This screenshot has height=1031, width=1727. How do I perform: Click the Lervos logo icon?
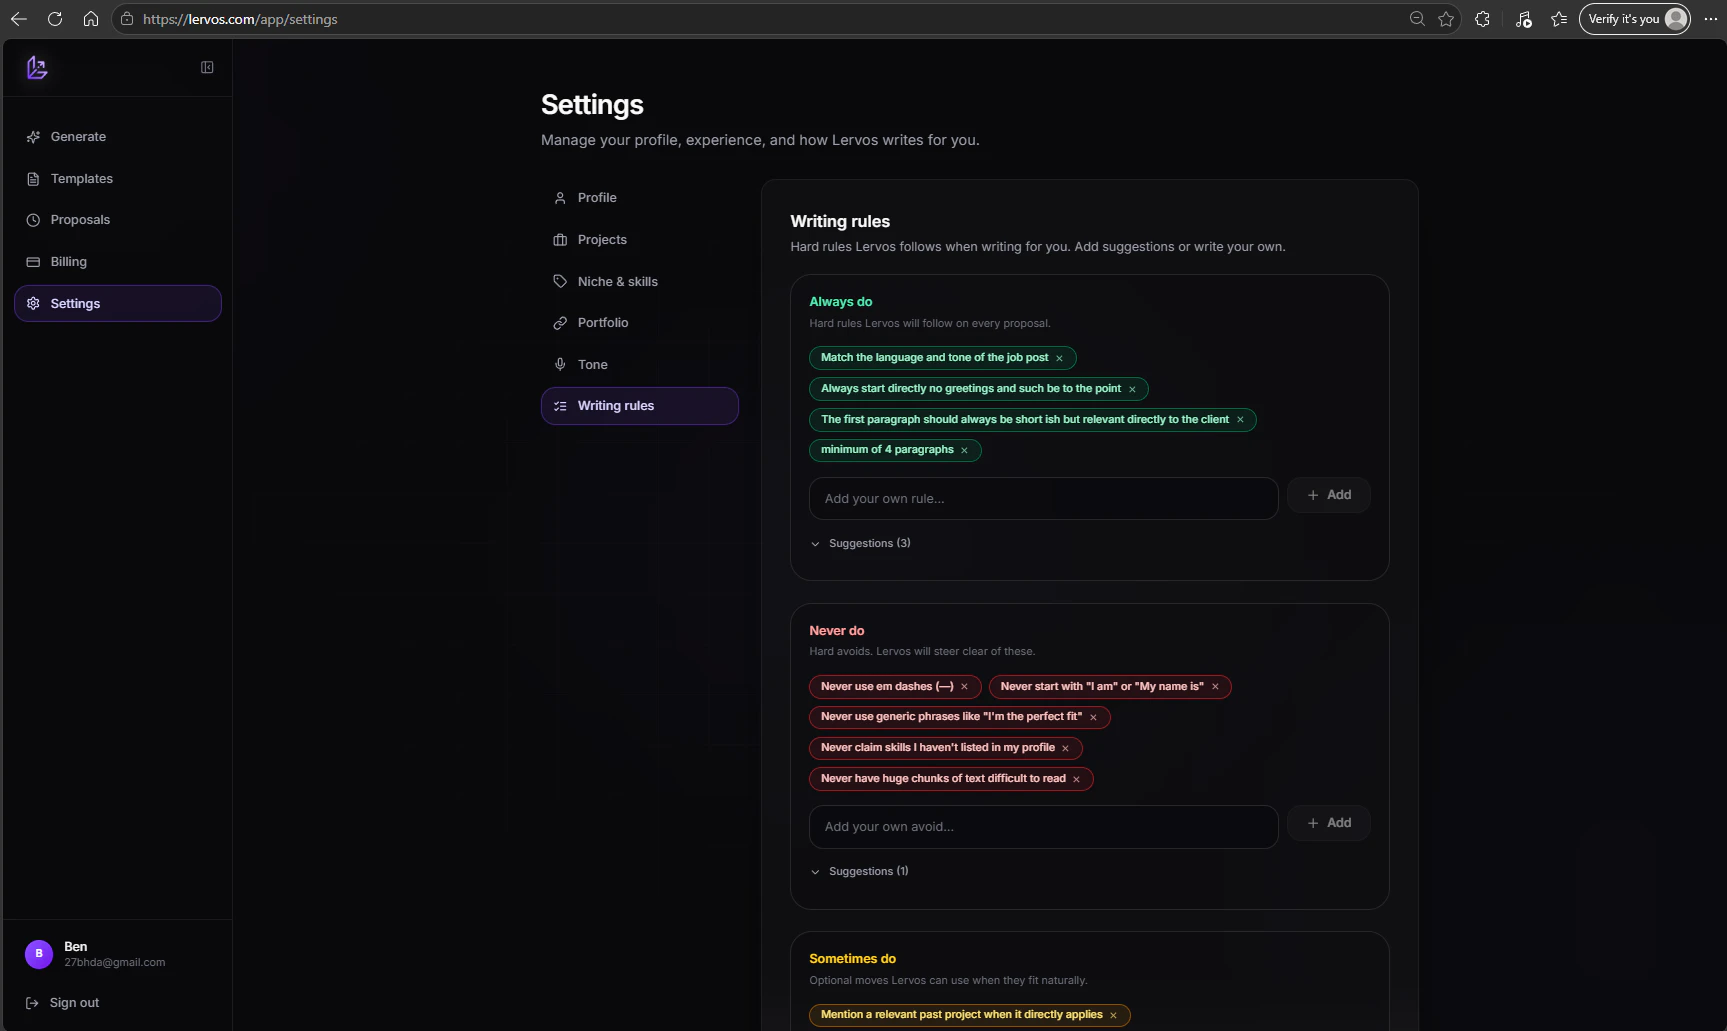tap(37, 67)
